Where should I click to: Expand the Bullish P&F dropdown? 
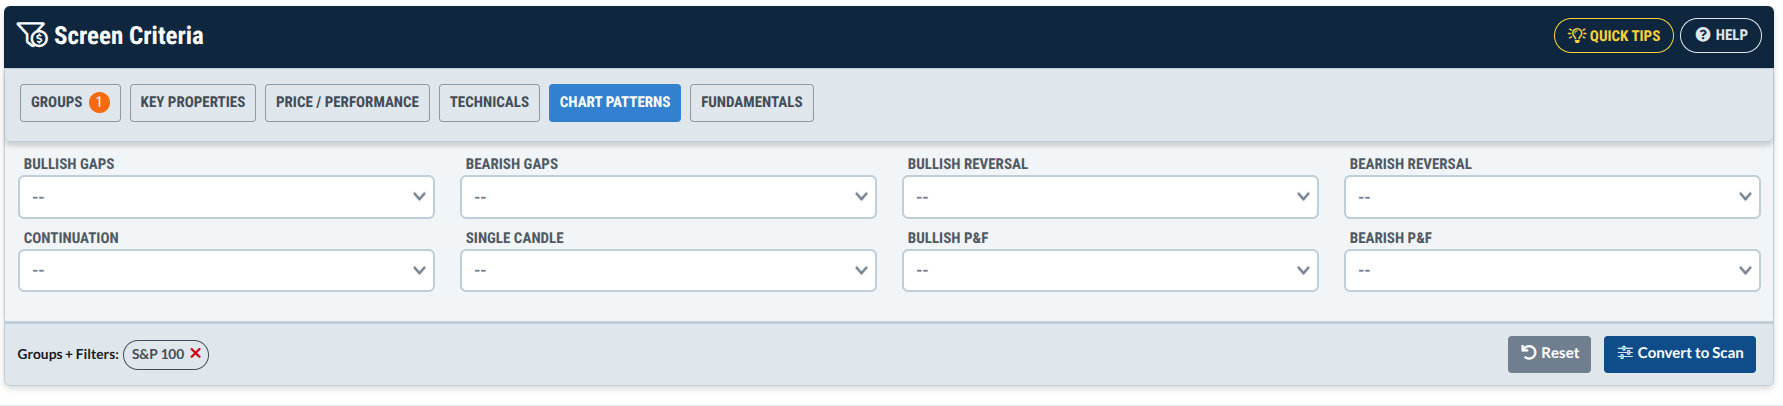pyautogui.click(x=1110, y=270)
